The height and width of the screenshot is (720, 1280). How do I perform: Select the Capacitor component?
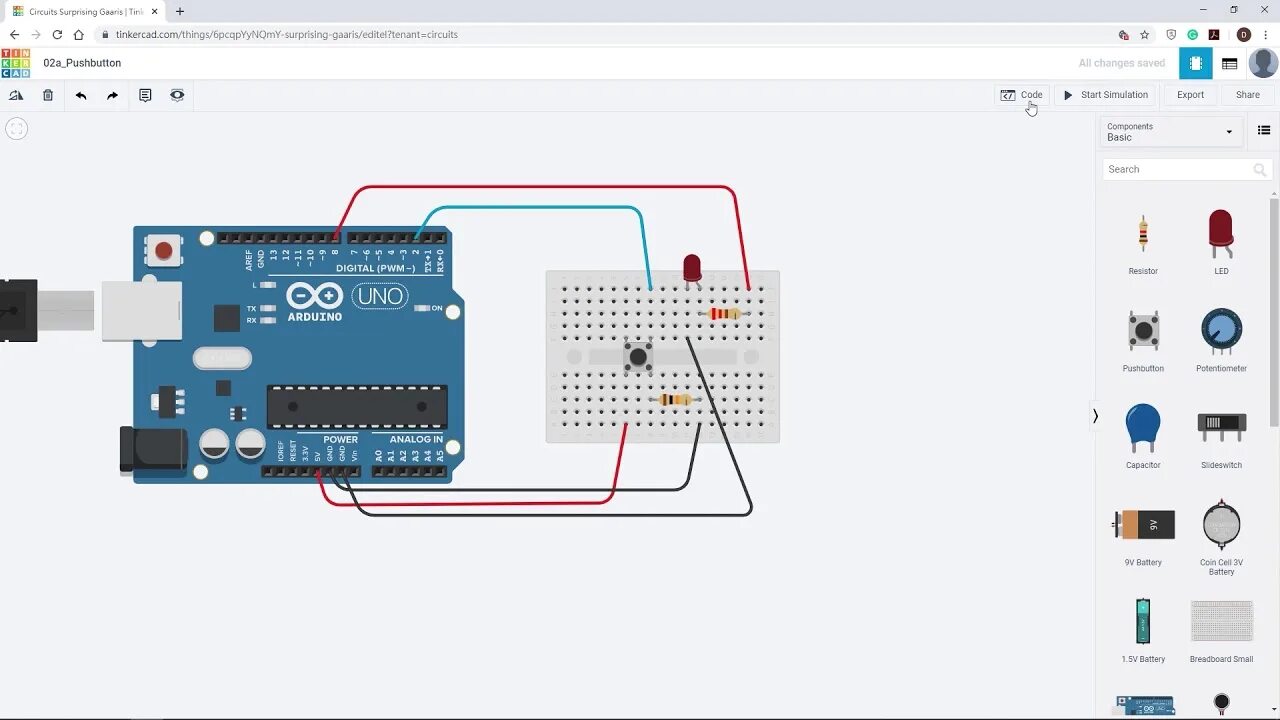pyautogui.click(x=1143, y=437)
